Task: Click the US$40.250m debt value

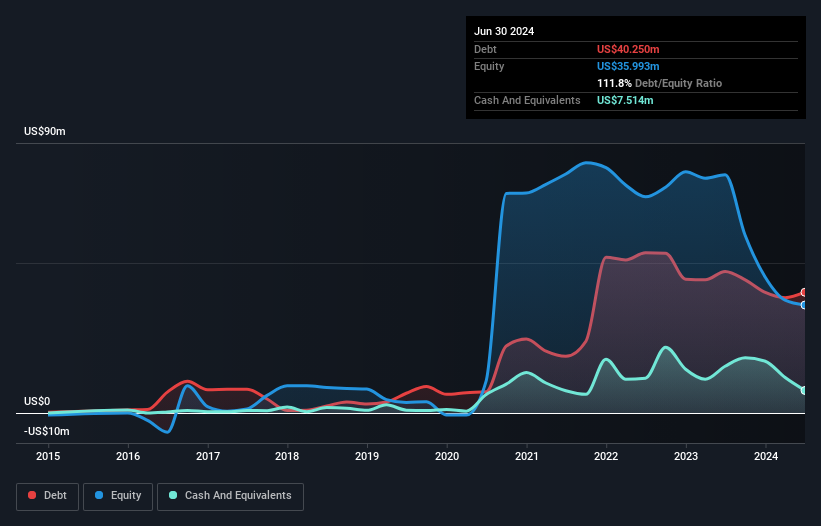Action: tap(628, 49)
